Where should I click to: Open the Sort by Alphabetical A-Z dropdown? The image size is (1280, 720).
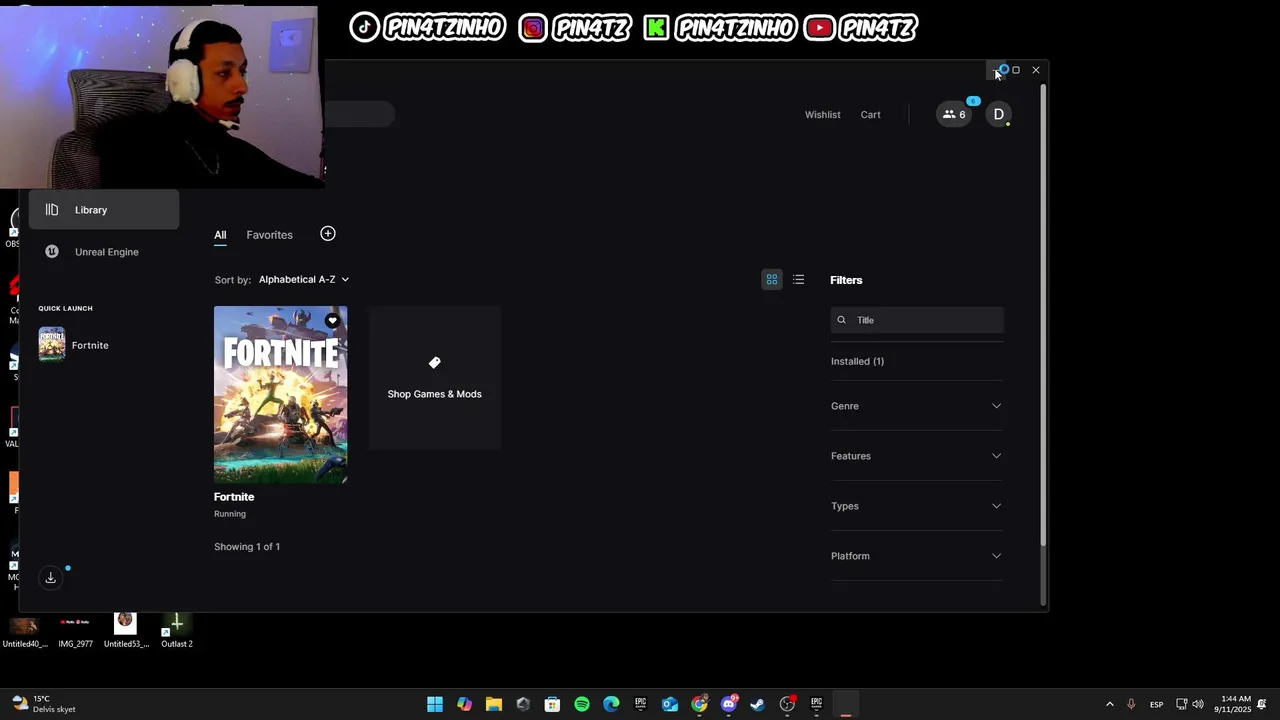[304, 280]
